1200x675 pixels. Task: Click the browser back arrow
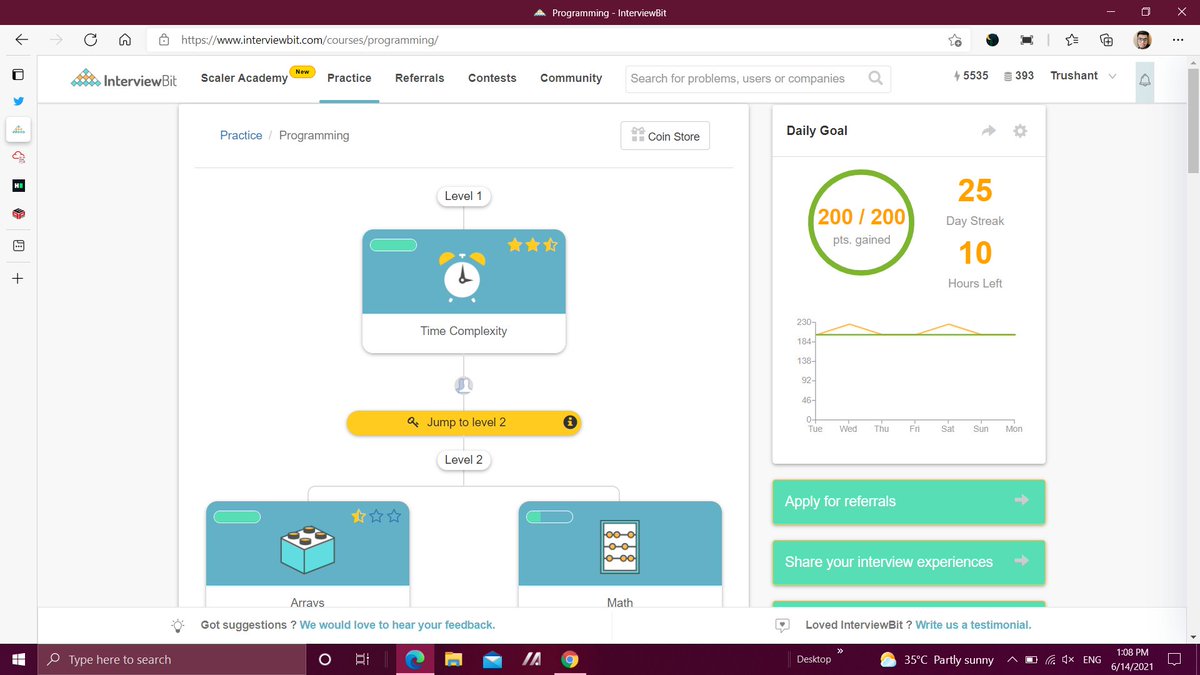pyautogui.click(x=21, y=40)
